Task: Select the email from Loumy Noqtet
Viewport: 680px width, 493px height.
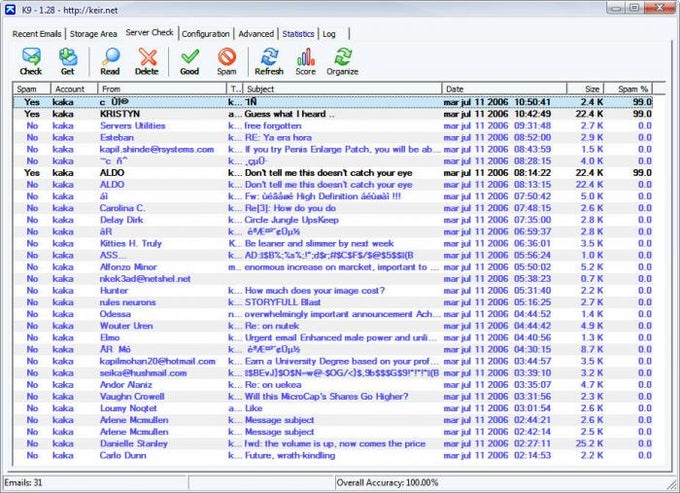Action: [333, 408]
